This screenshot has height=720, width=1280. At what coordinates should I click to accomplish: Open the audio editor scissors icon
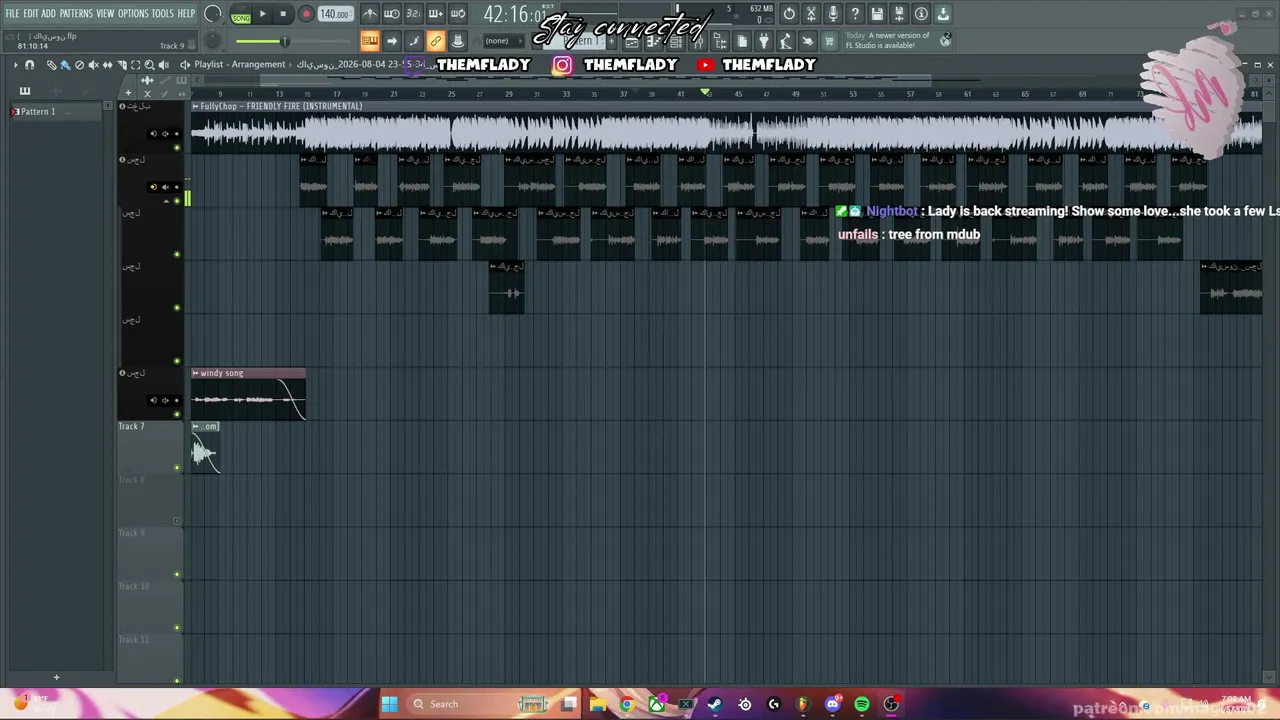(811, 14)
